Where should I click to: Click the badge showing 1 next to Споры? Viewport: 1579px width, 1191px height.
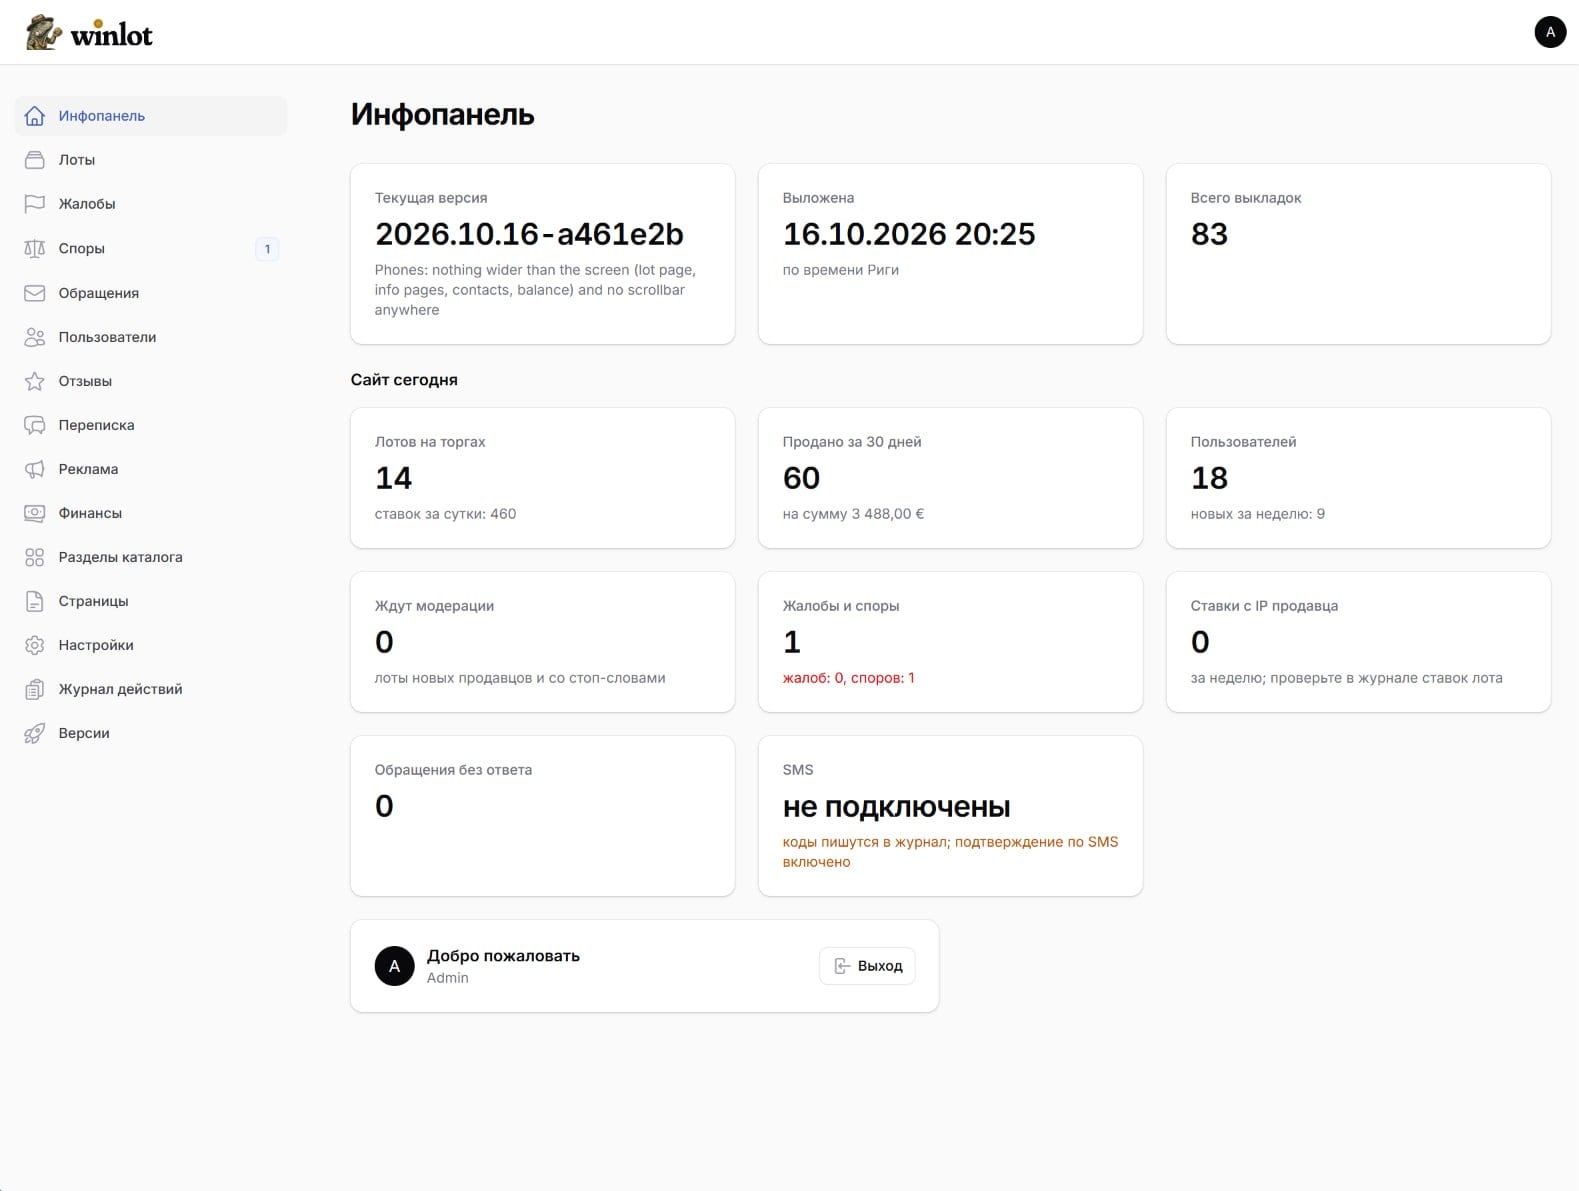pos(267,249)
